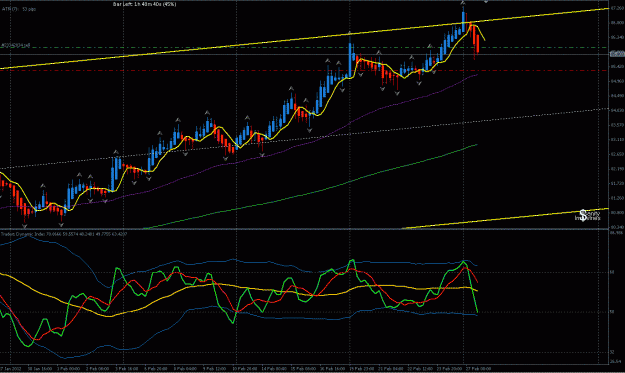The image size is (625, 373).
Task: Select the ATR (7) pips label
Action: pos(19,9)
